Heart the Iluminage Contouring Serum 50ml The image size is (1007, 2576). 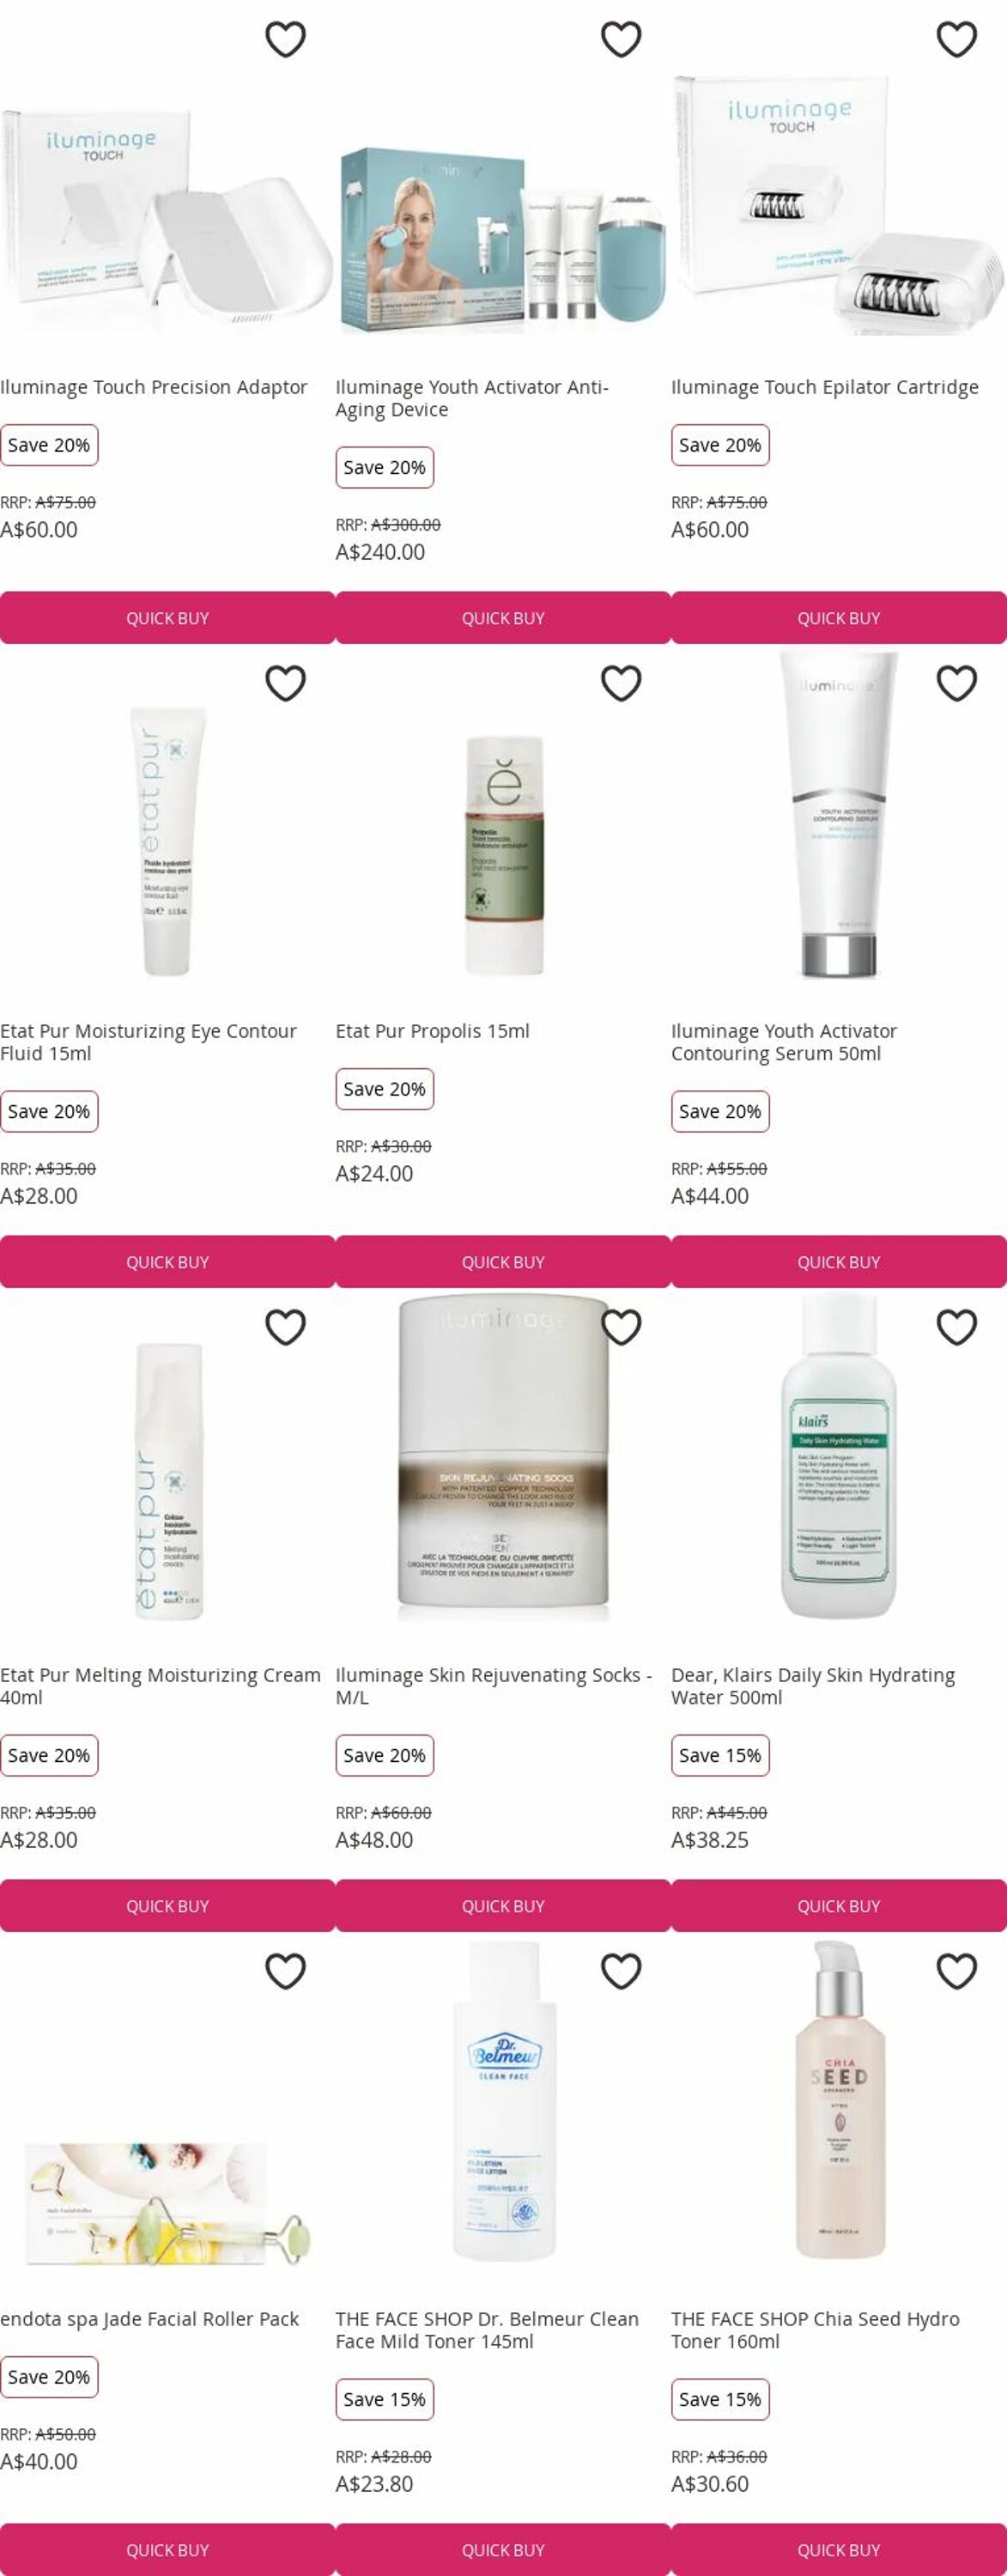click(x=957, y=684)
